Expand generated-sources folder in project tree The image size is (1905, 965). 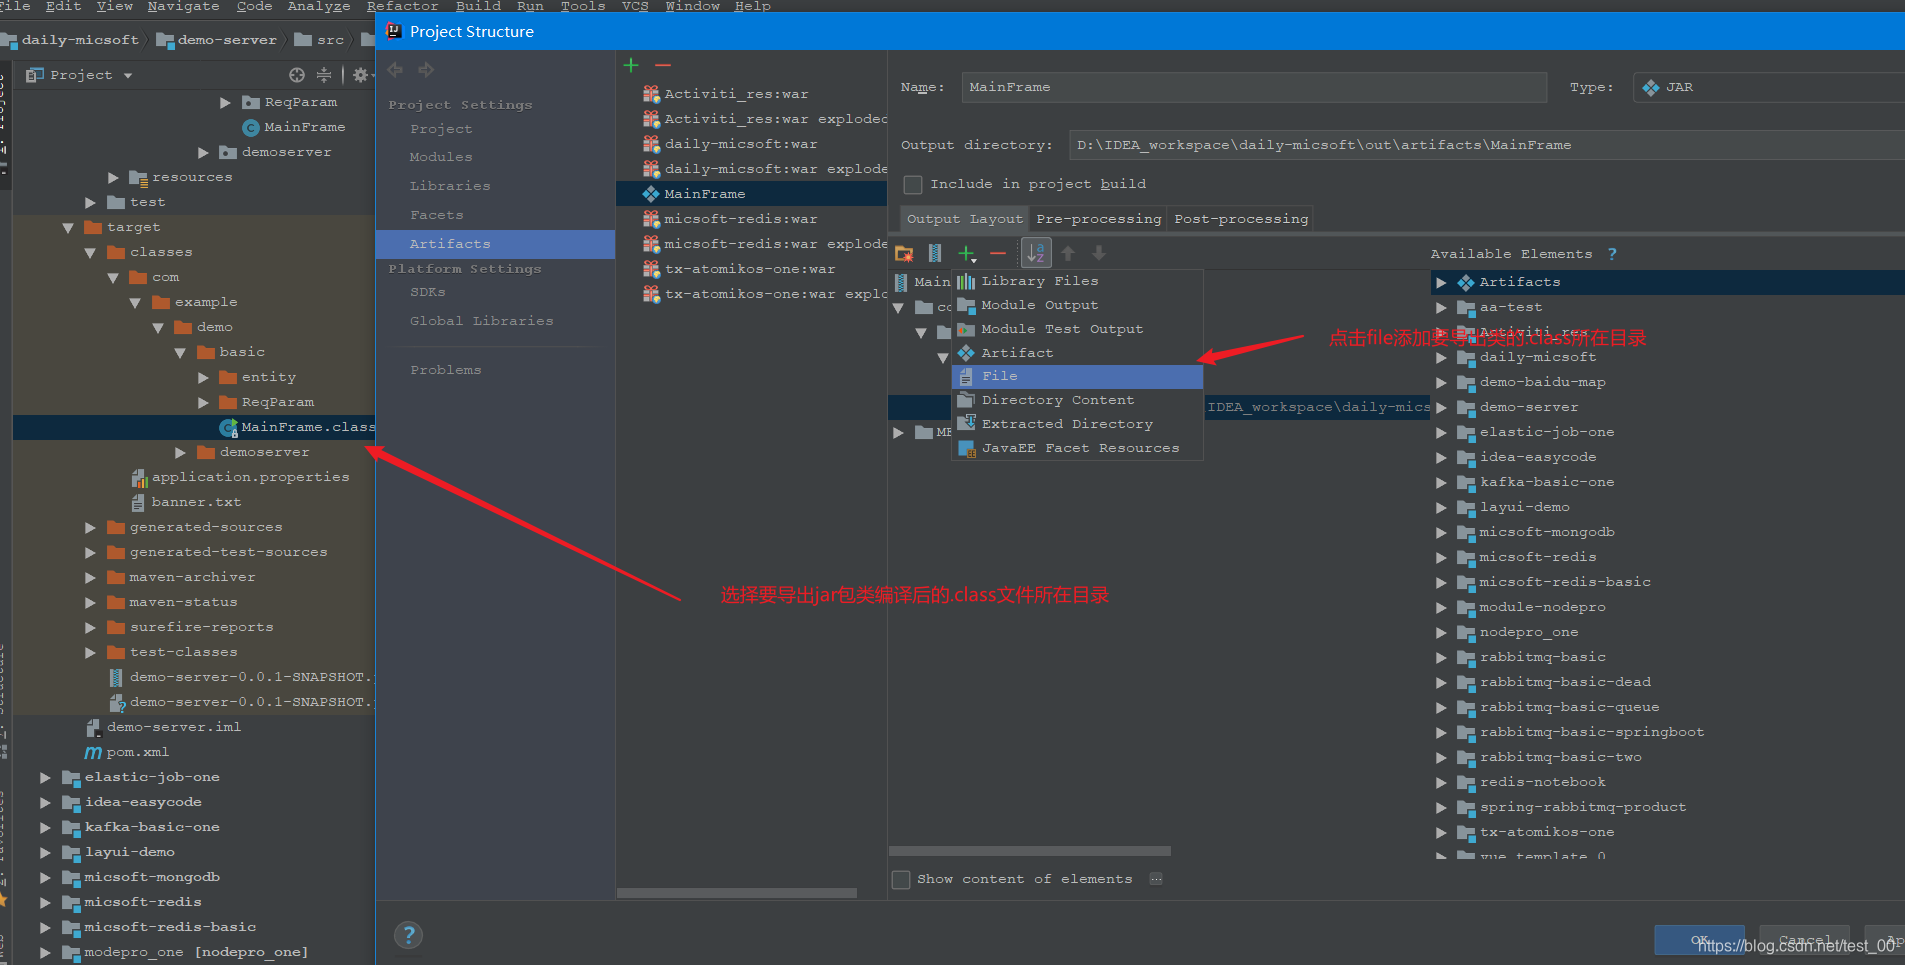[x=90, y=527]
